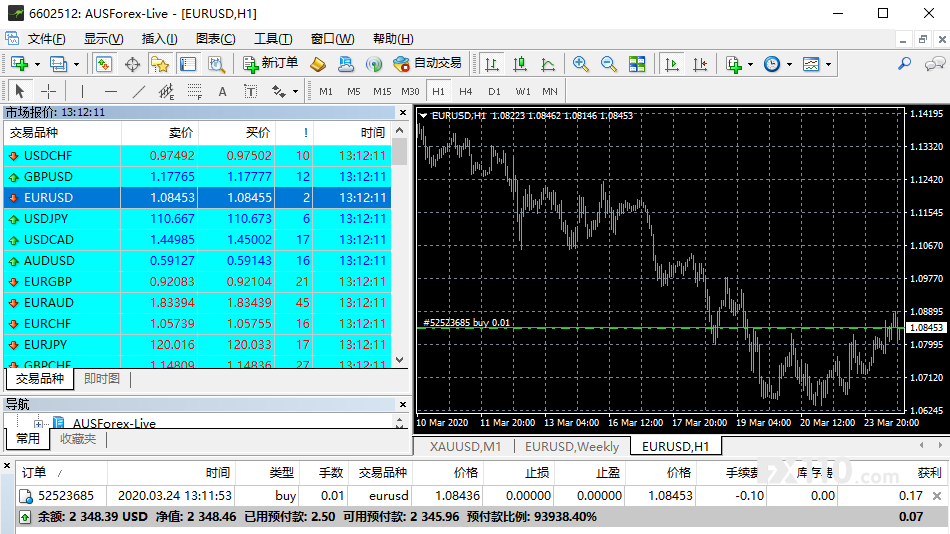Screen dimensions: 950x534
Task: Select the AUDUSD symbol row
Action: (x=198, y=261)
